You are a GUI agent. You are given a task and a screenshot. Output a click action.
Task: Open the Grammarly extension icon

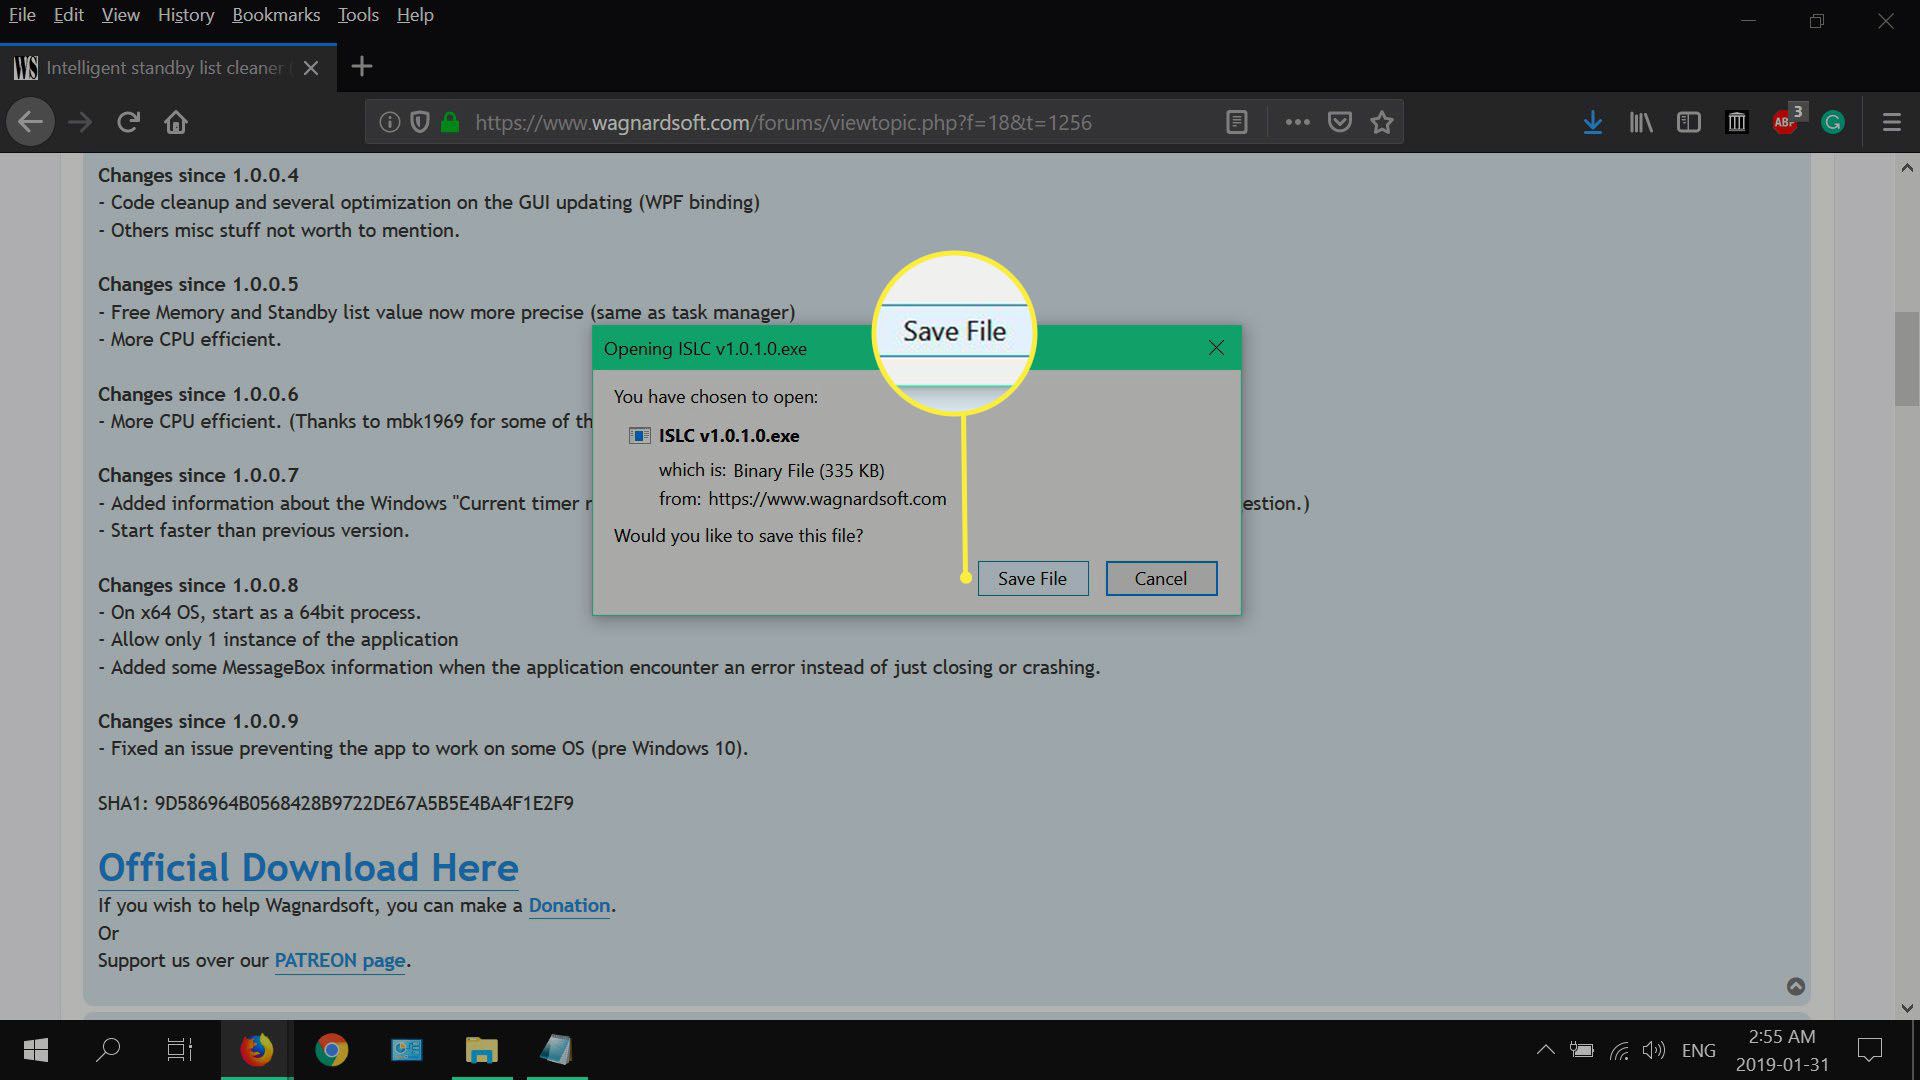(x=1833, y=122)
